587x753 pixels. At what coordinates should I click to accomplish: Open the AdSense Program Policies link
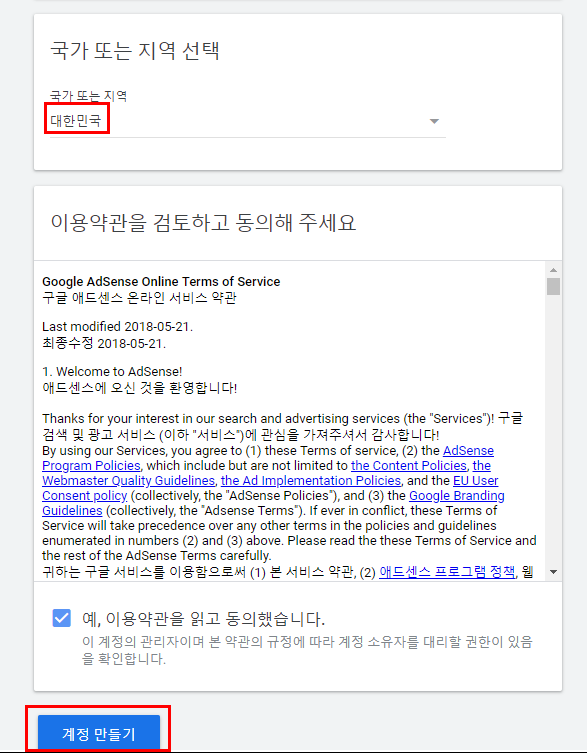point(268,458)
